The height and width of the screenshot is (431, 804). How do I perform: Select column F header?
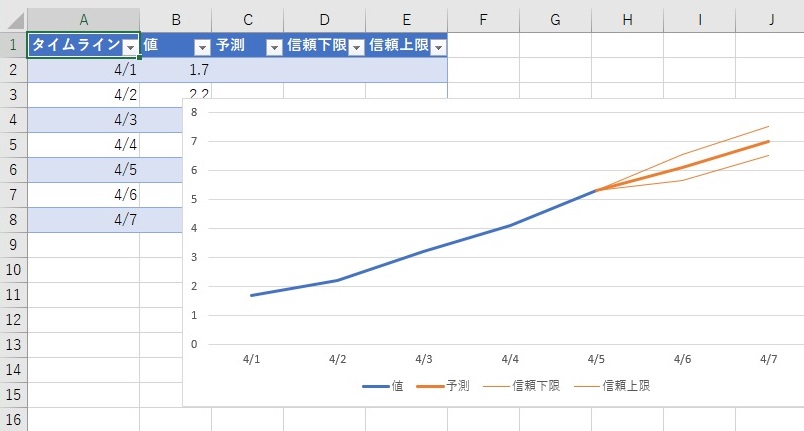pyautogui.click(x=483, y=19)
